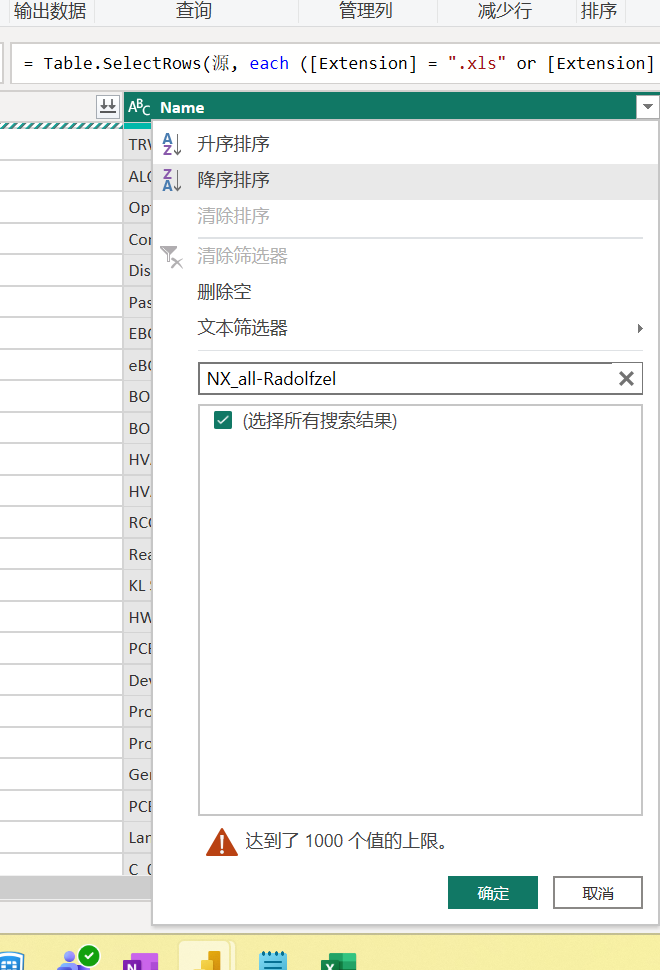The height and width of the screenshot is (970, 660).
Task: Cancel the filter with 取消
Action: coord(598,893)
